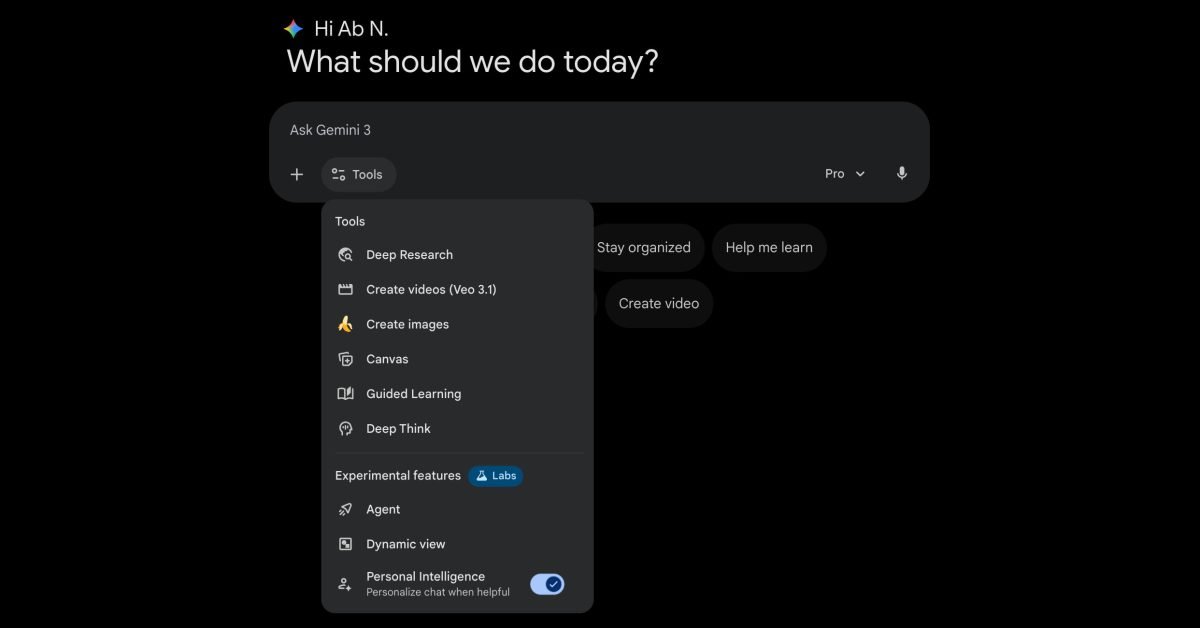The image size is (1200, 628).
Task: Click the Ask Gemini 3 prompt field
Action: tap(600, 130)
